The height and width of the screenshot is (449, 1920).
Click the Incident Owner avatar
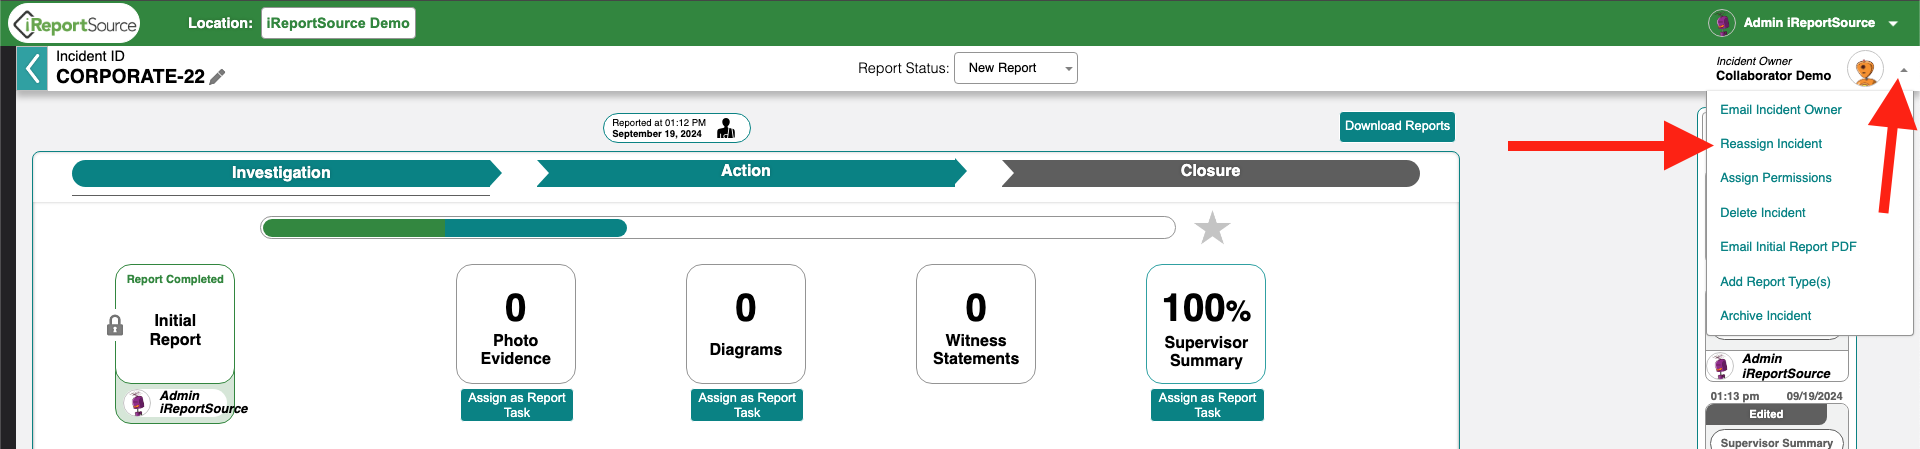point(1865,69)
